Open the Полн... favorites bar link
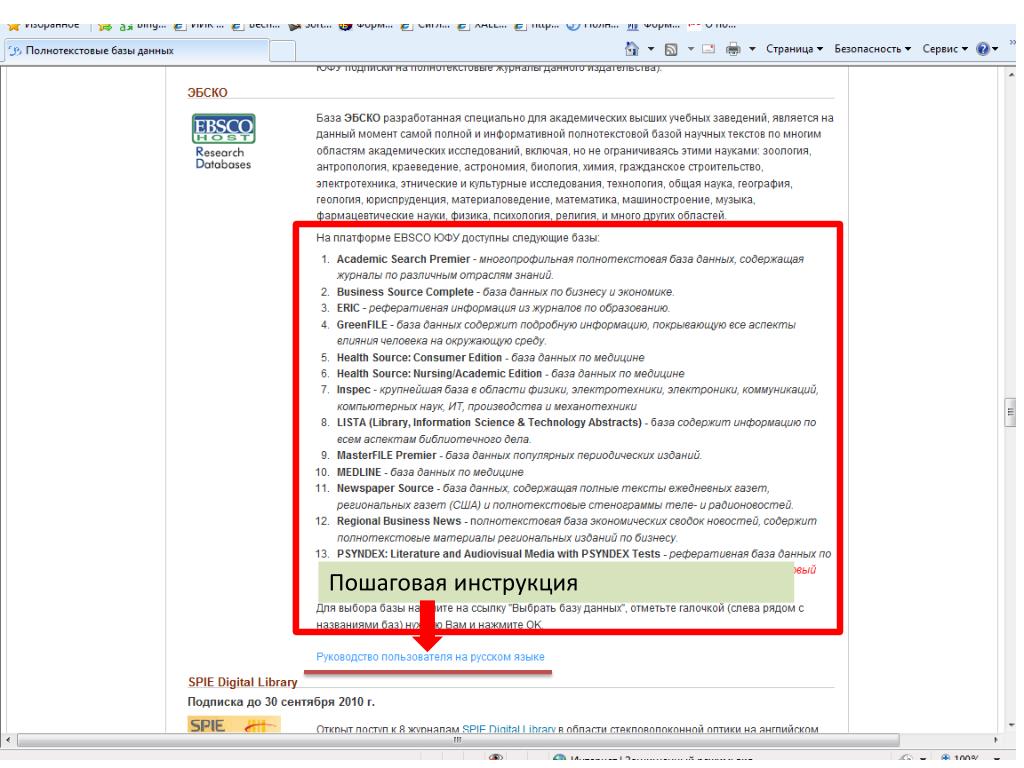 tap(592, 26)
